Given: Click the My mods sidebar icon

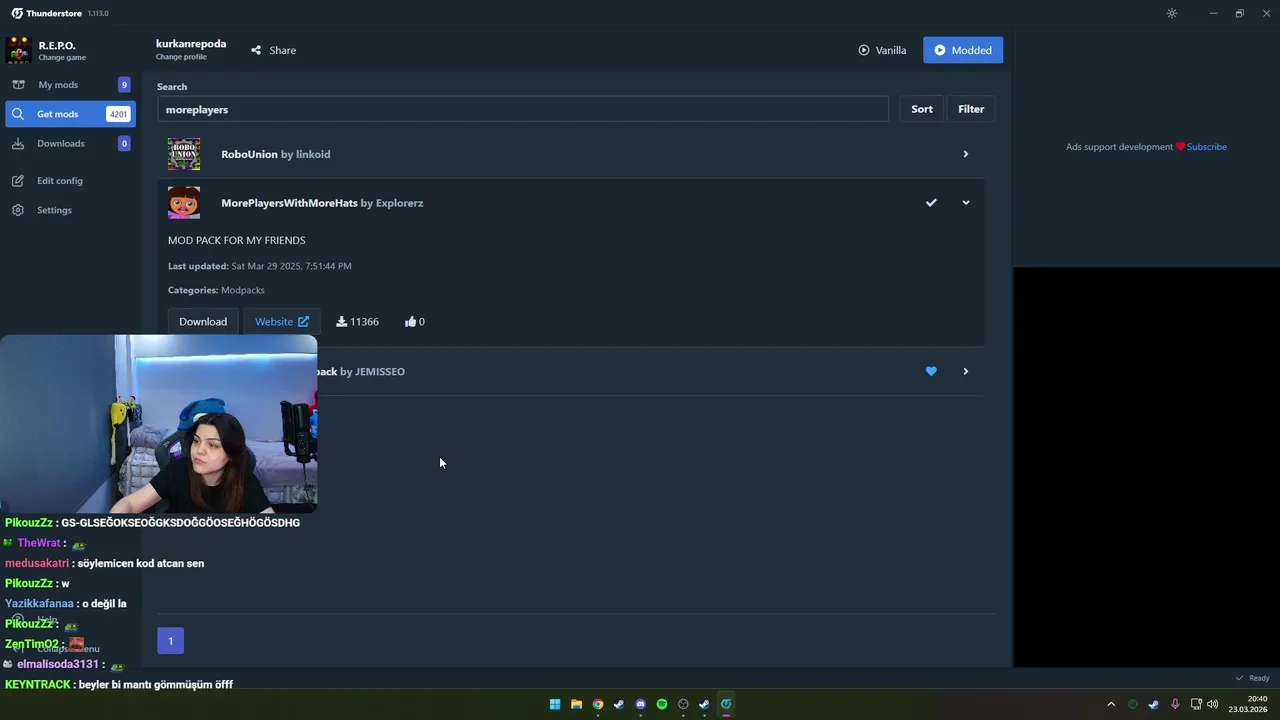Looking at the screenshot, I should [x=18, y=85].
